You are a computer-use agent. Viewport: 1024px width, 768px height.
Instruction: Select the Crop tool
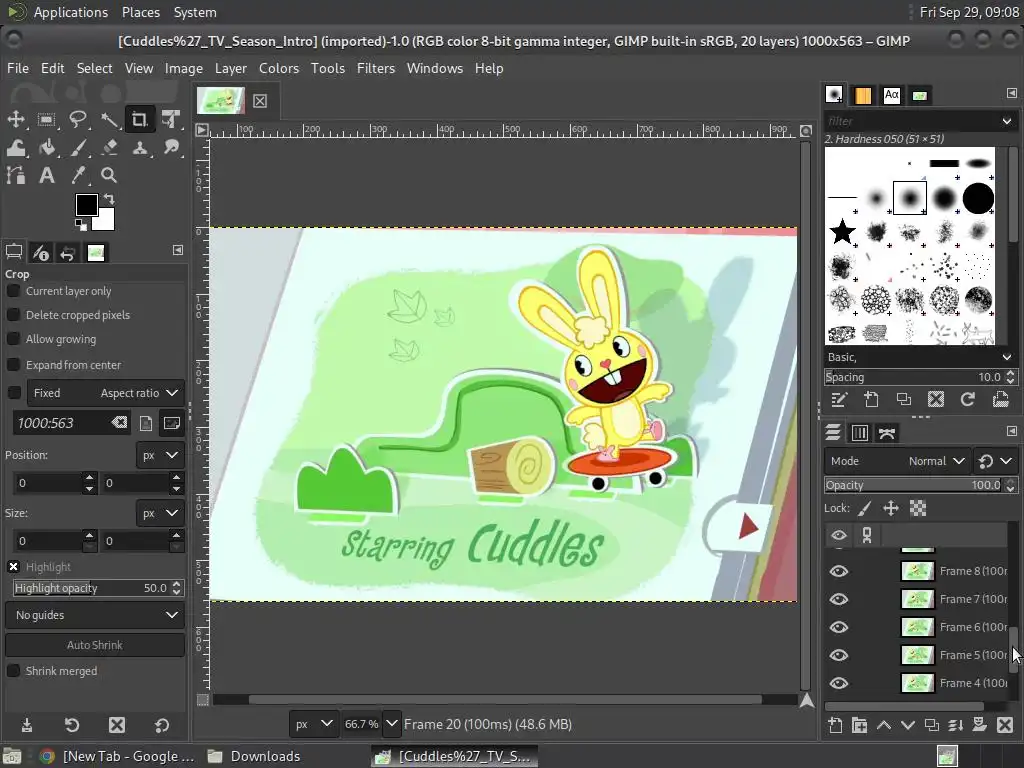(140, 119)
